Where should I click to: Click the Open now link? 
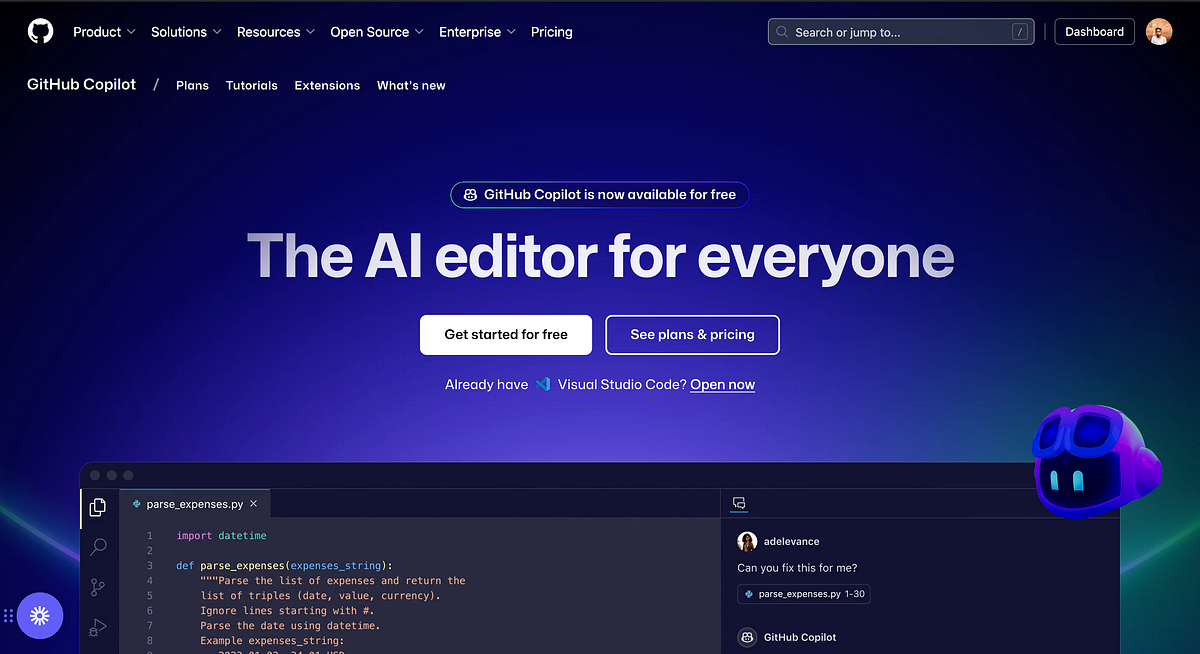[722, 385]
